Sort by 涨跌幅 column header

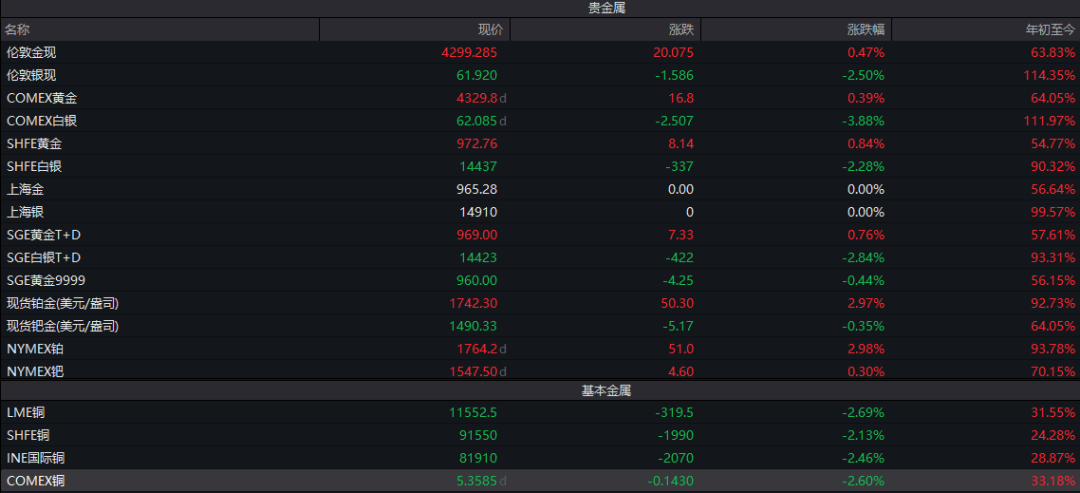pos(866,30)
